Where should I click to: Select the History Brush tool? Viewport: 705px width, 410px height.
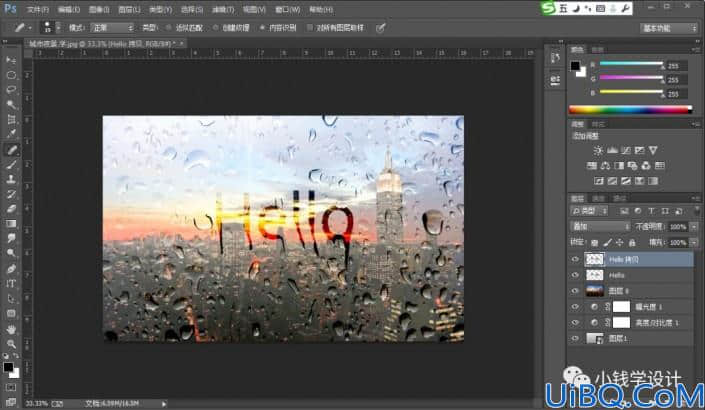click(11, 194)
